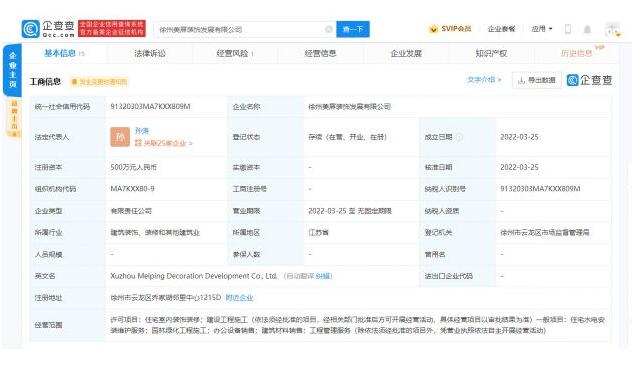
Task: Open legal representative 孙涛 link
Action: click(142, 131)
